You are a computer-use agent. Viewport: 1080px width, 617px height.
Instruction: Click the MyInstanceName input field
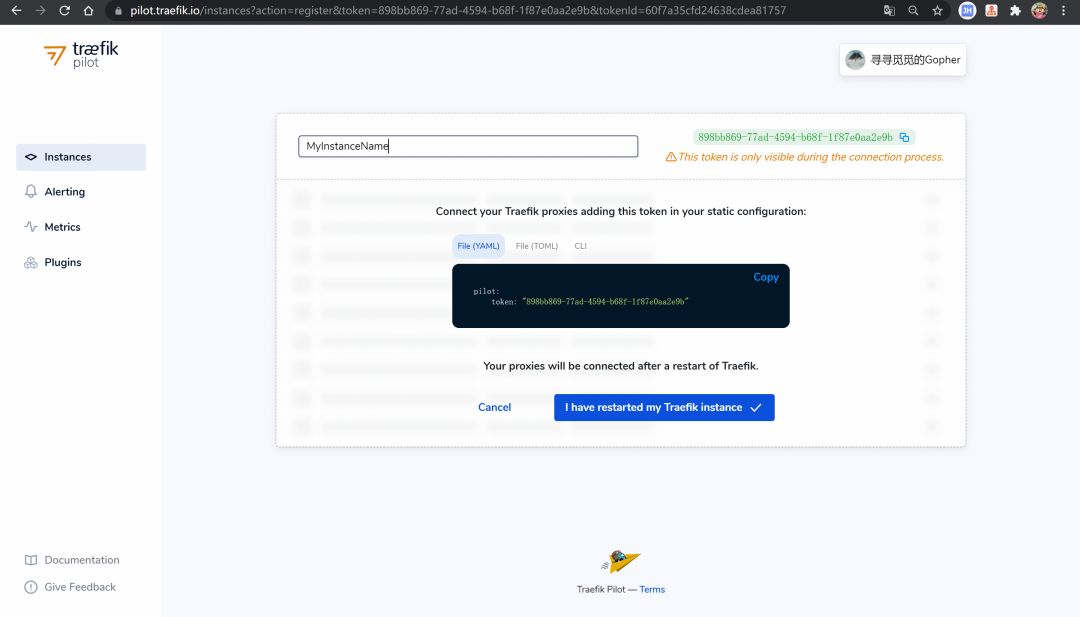(468, 146)
